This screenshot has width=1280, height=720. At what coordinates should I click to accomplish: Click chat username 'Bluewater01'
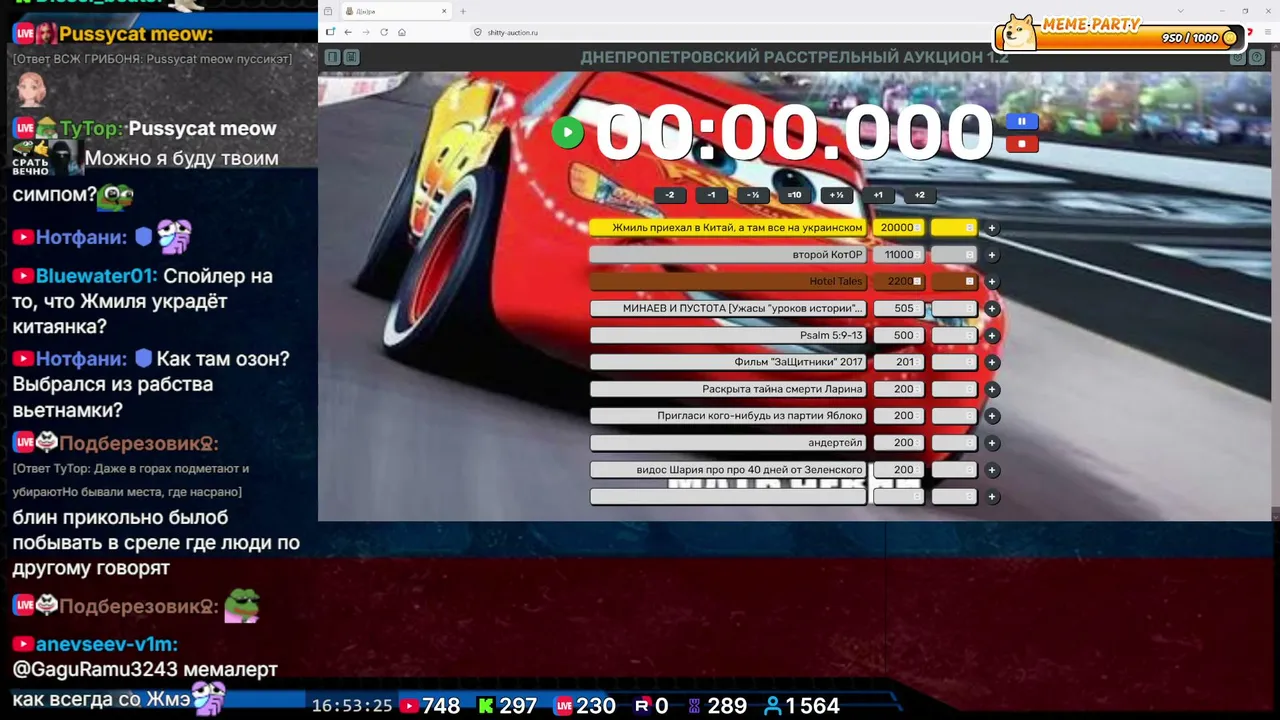click(x=97, y=276)
